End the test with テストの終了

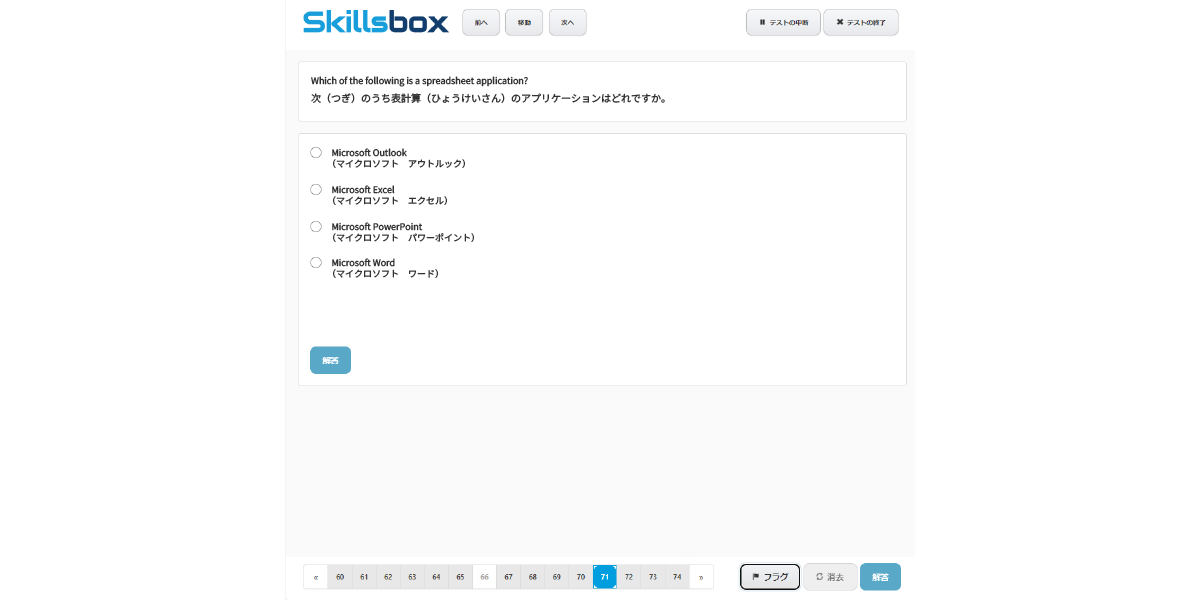pyautogui.click(x=861, y=22)
